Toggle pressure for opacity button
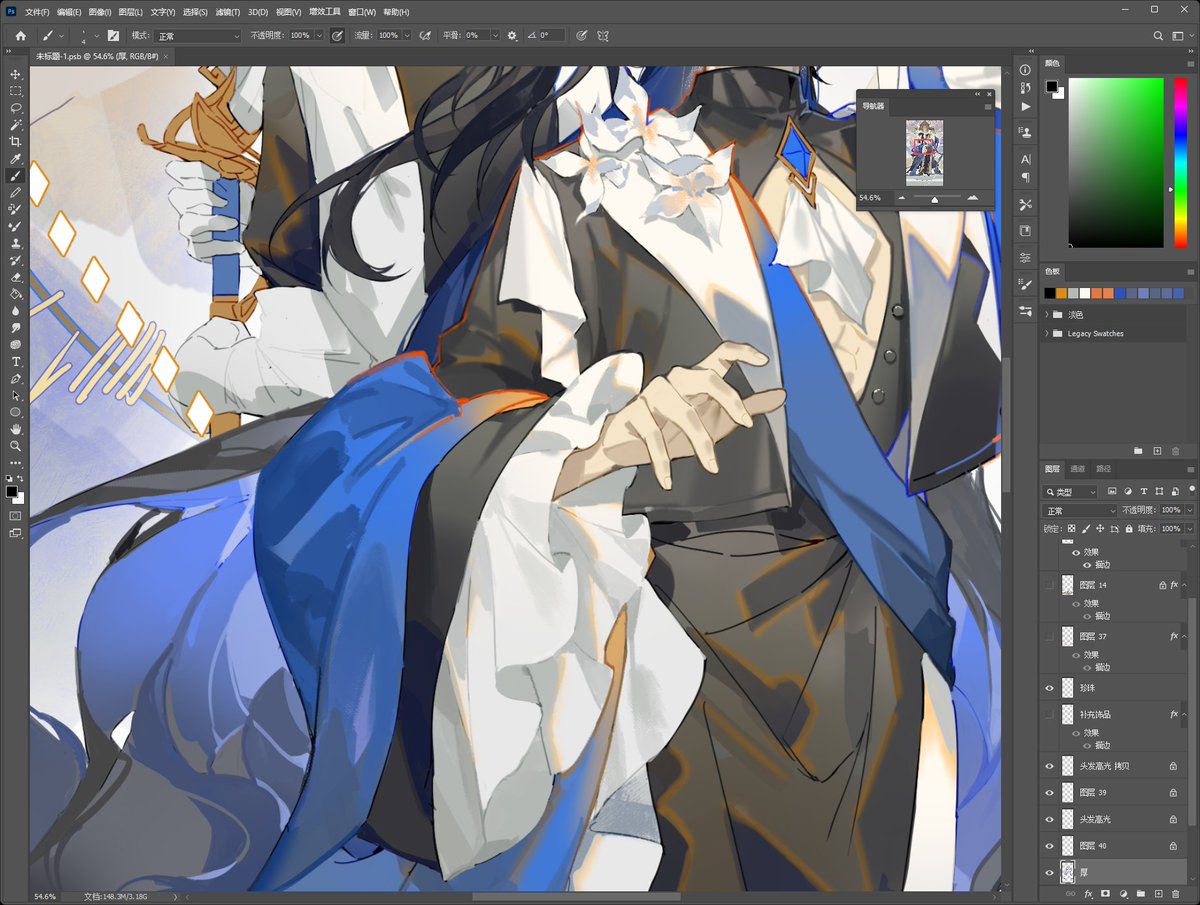Viewport: 1200px width, 905px height. tap(337, 35)
